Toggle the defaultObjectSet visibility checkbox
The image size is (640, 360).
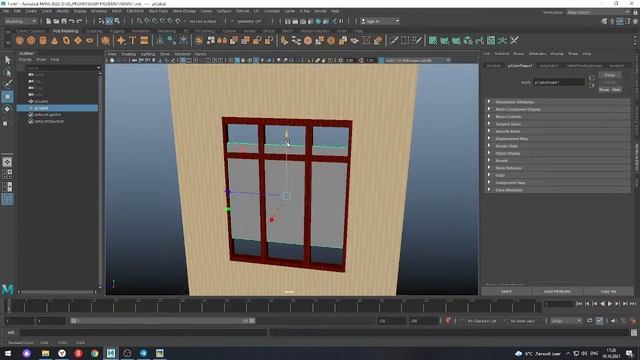[31, 122]
